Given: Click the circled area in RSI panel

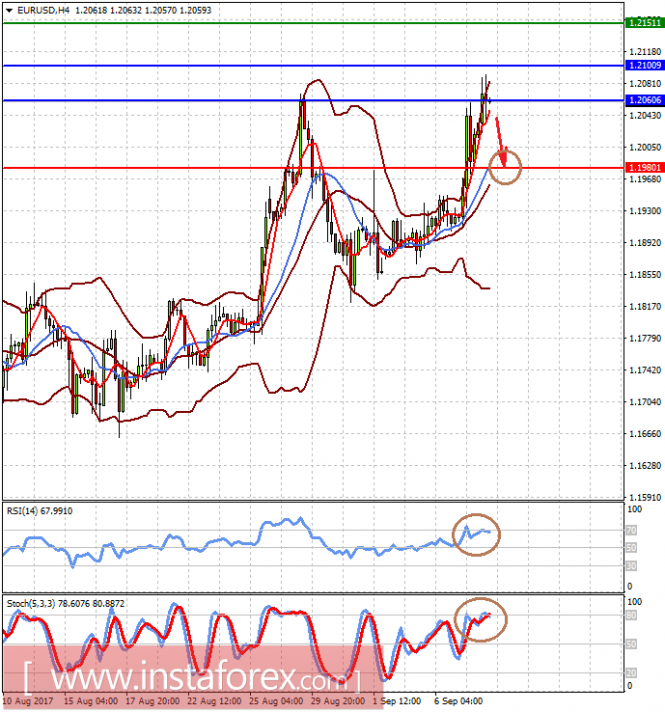Looking at the screenshot, I should (x=476, y=534).
